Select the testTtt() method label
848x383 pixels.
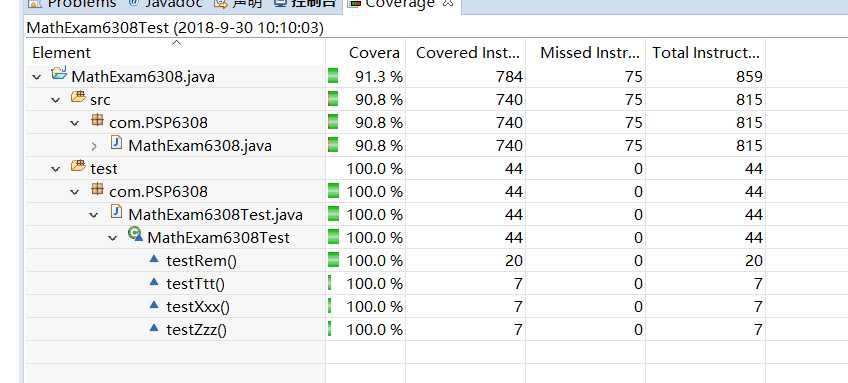(x=195, y=284)
